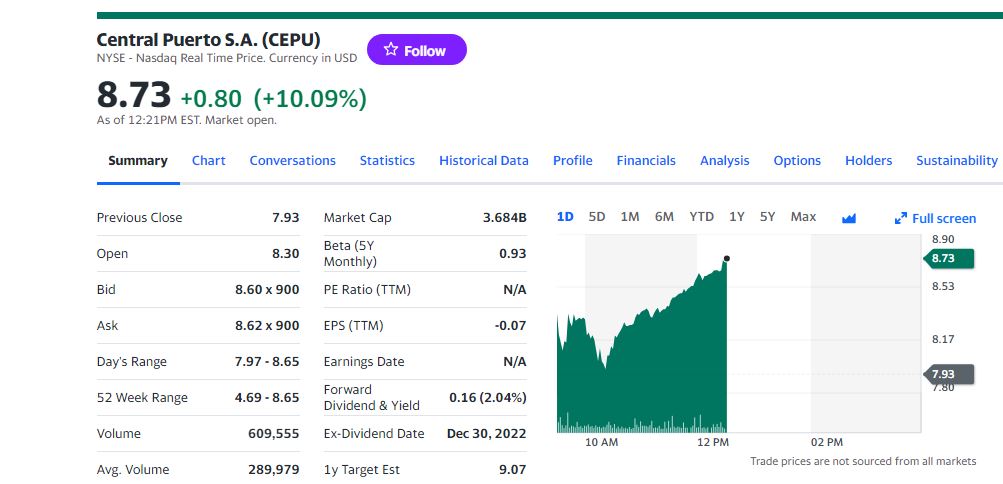Click the Open value 8.30
The height and width of the screenshot is (484, 1003).
(x=285, y=253)
